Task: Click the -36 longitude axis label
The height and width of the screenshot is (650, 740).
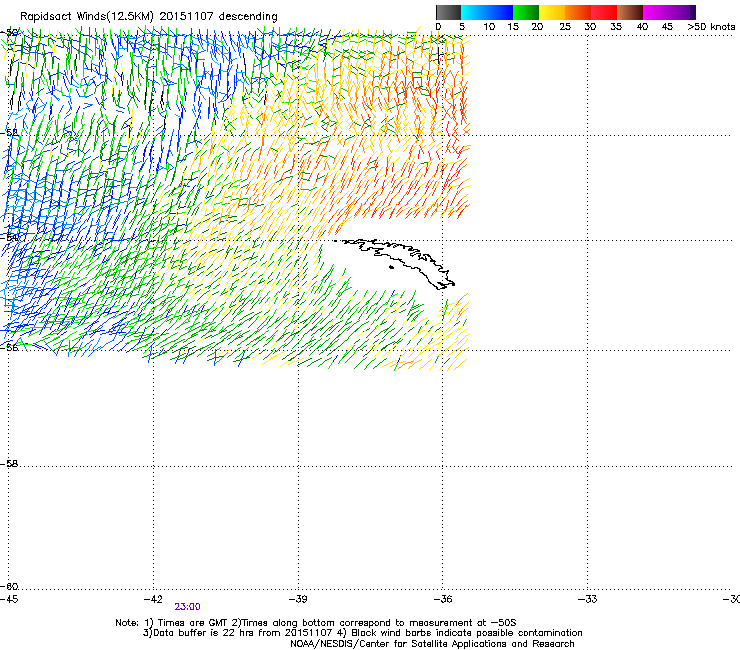Action: click(x=443, y=599)
